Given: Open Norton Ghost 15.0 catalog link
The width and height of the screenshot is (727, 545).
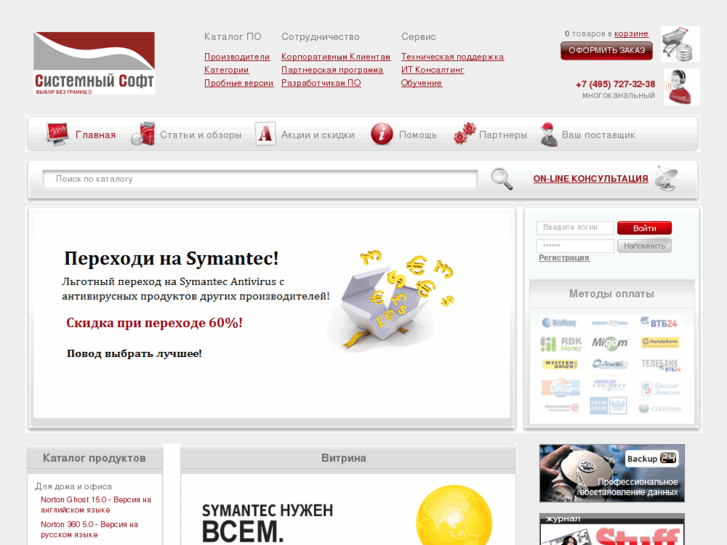Looking at the screenshot, I should coord(96,505).
